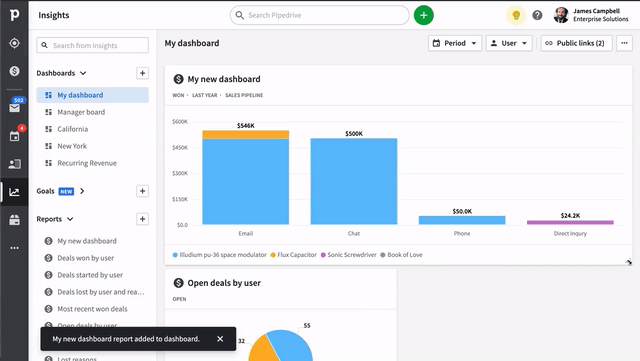
Task: Click the Phone bar in the chart
Action: coord(462,220)
